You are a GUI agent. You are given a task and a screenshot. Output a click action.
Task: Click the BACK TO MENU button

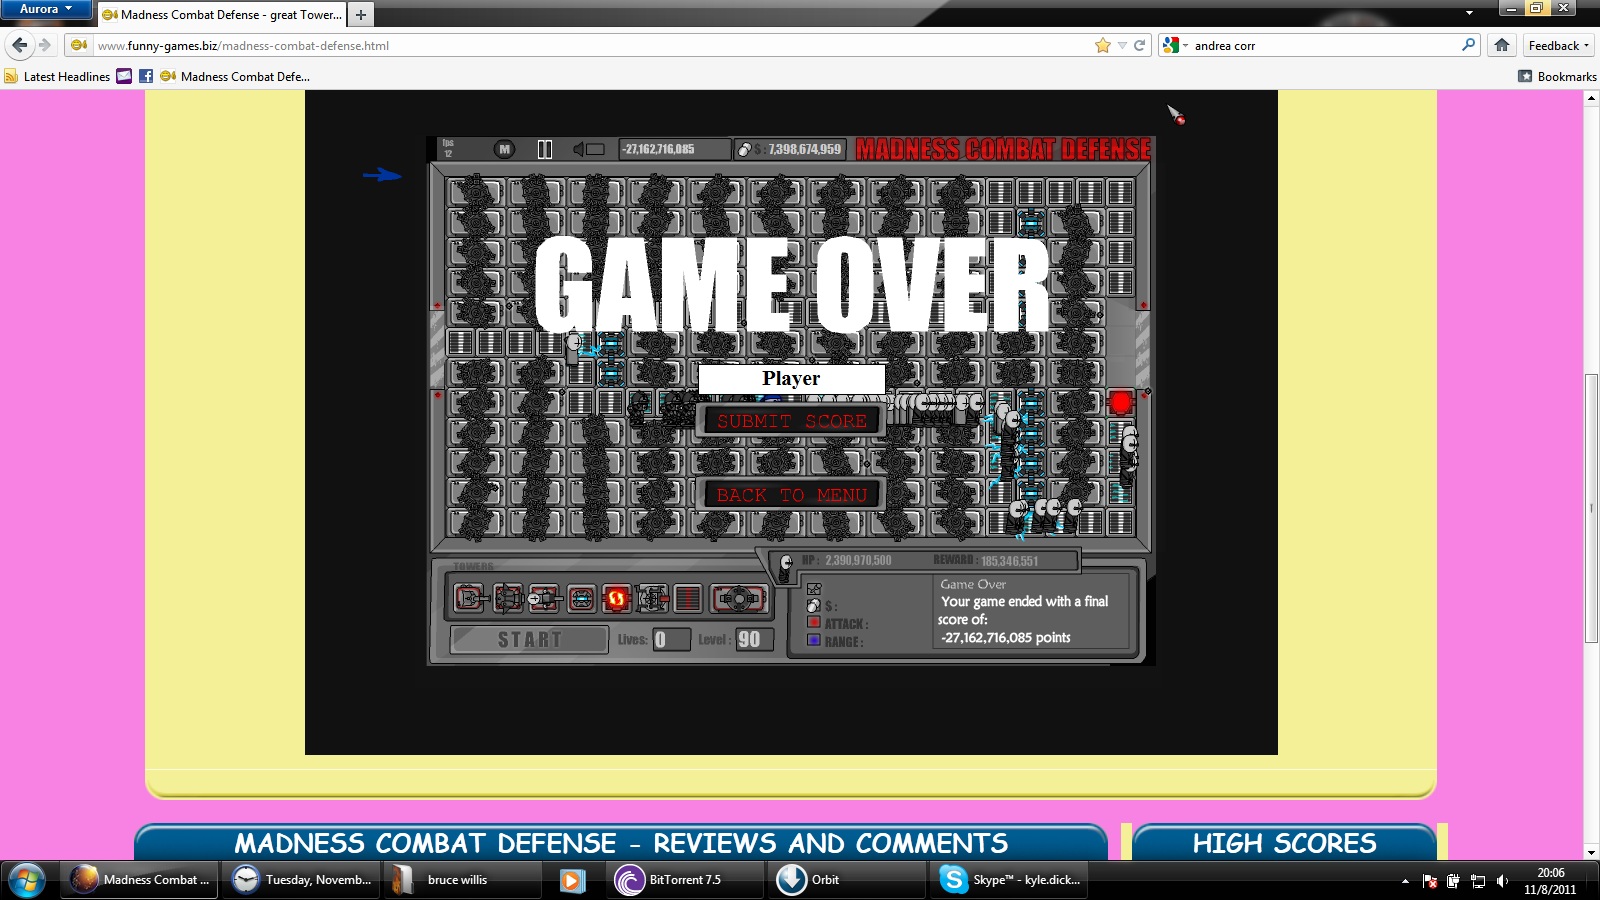791,495
